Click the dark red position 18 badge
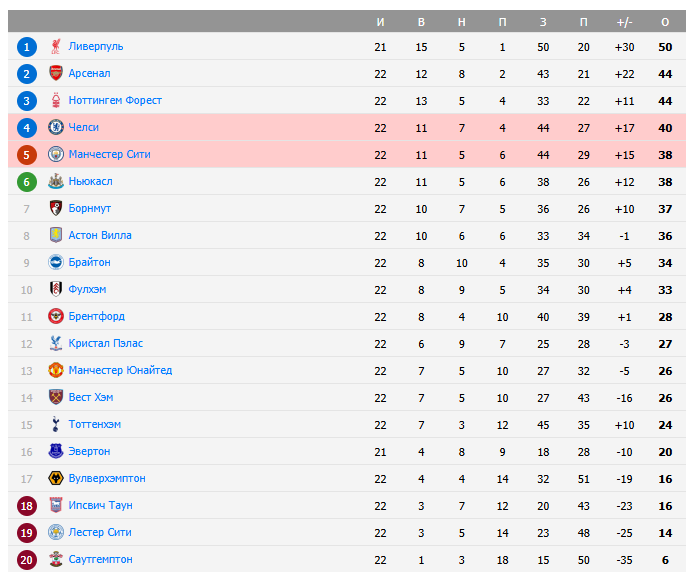The image size is (691, 582). (x=27, y=506)
